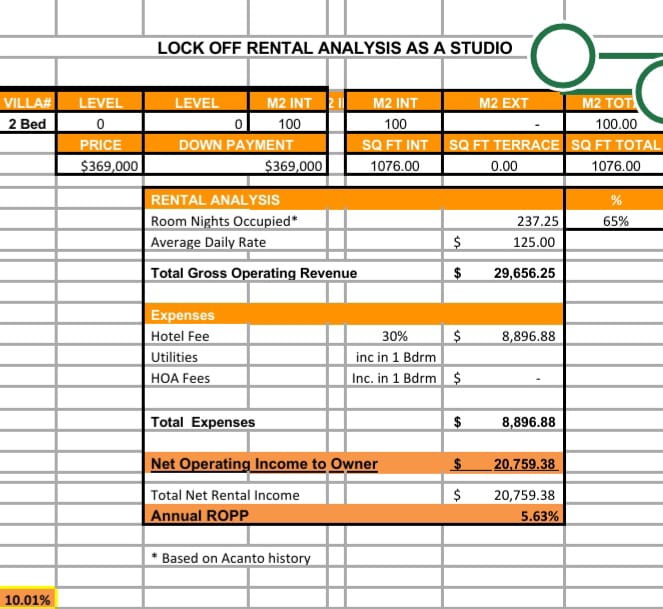The width and height of the screenshot is (663, 609).
Task: Select the 'VILLA#' header cell
Action: click(27, 103)
